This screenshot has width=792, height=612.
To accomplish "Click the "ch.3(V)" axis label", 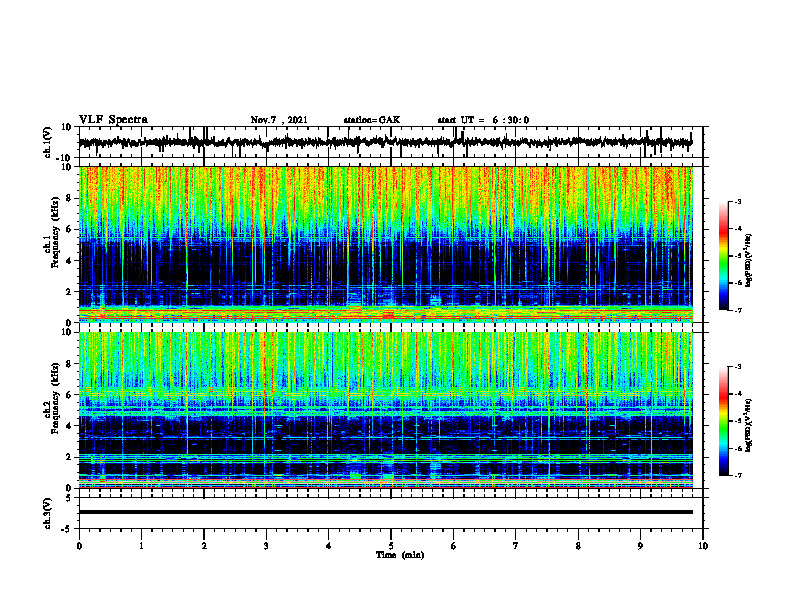I will pyautogui.click(x=48, y=513).
